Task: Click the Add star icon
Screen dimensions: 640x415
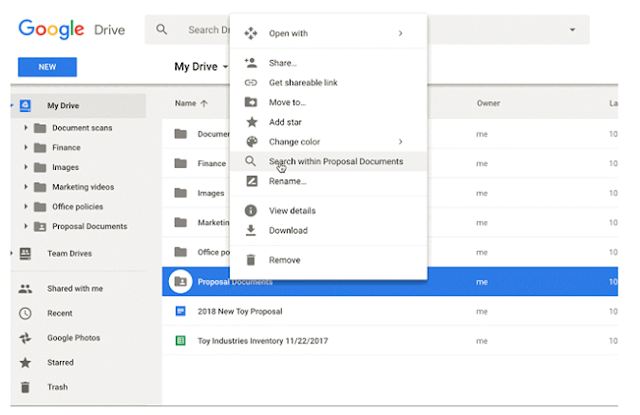Action: [252, 122]
